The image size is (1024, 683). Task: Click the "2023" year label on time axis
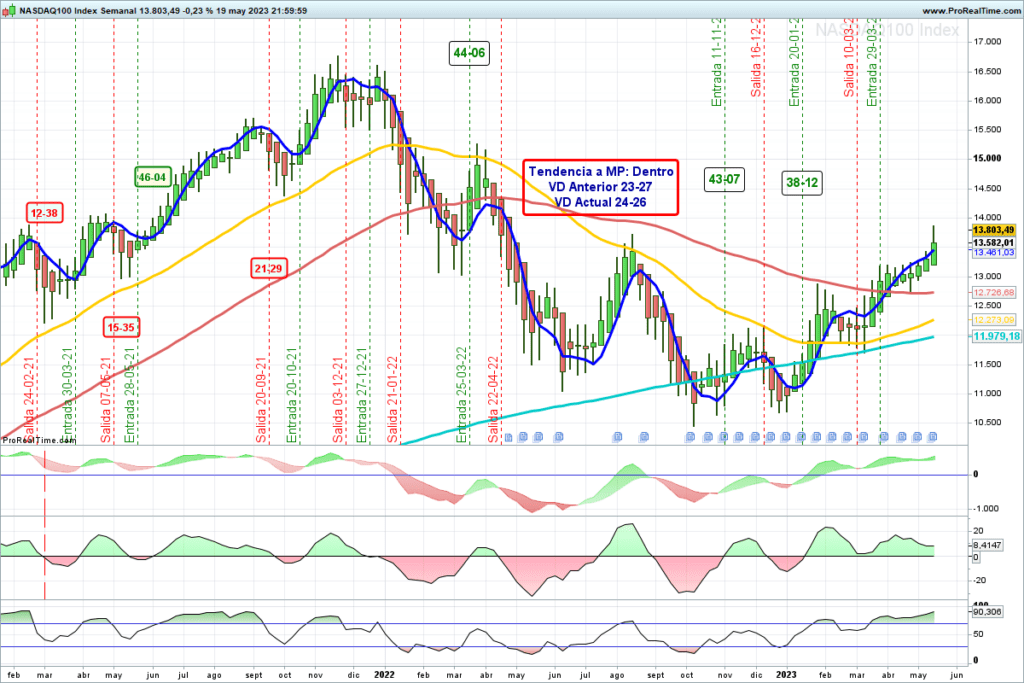pos(786,675)
